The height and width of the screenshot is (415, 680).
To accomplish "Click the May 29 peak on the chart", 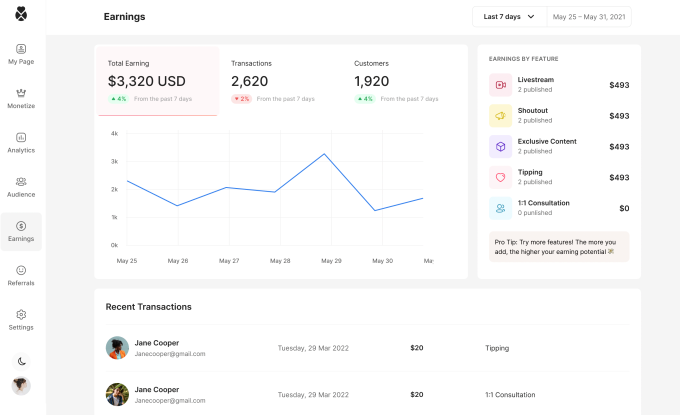I will point(325,154).
